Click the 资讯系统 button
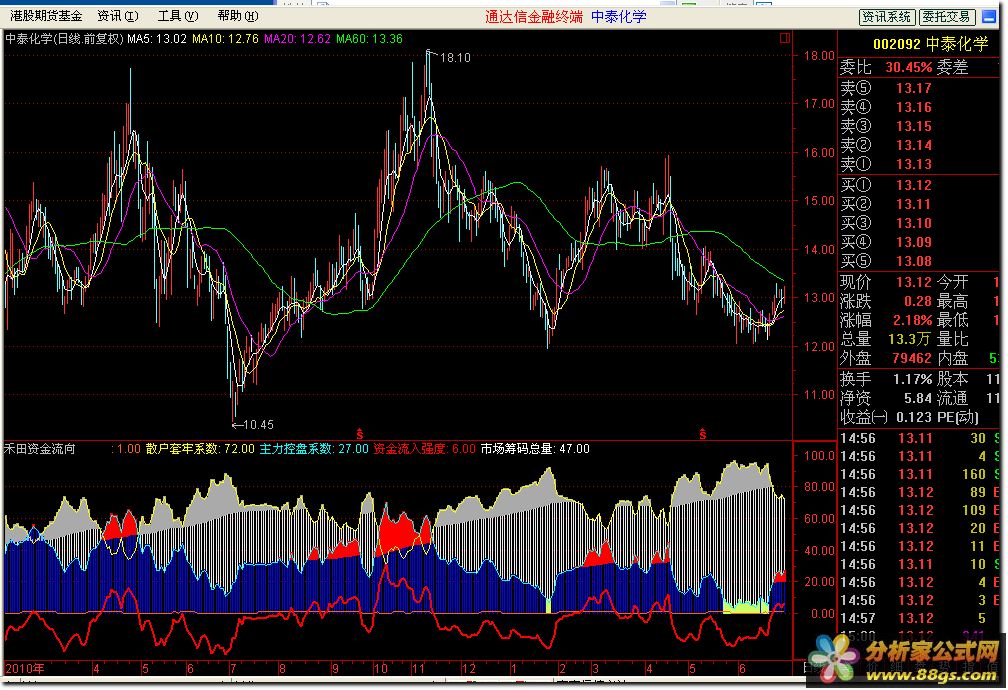This screenshot has height=690, width=1008. [887, 17]
